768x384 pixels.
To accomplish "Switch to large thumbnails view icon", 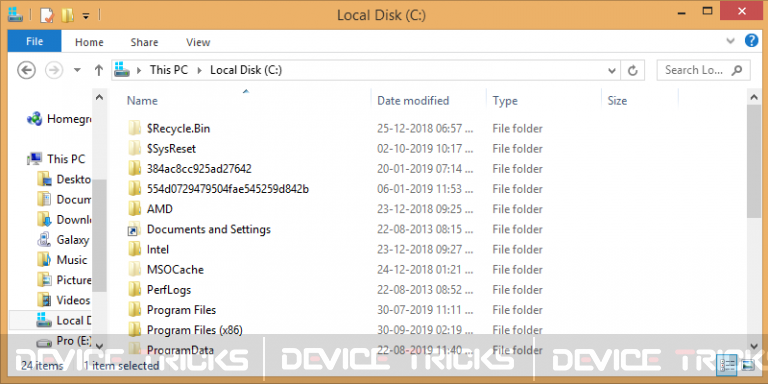I will [748, 365].
